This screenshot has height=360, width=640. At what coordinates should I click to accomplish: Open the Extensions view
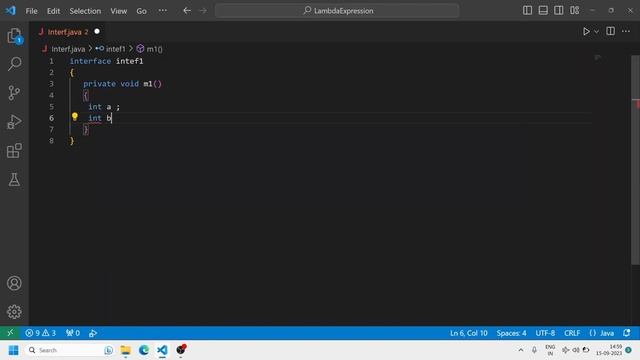click(x=14, y=151)
